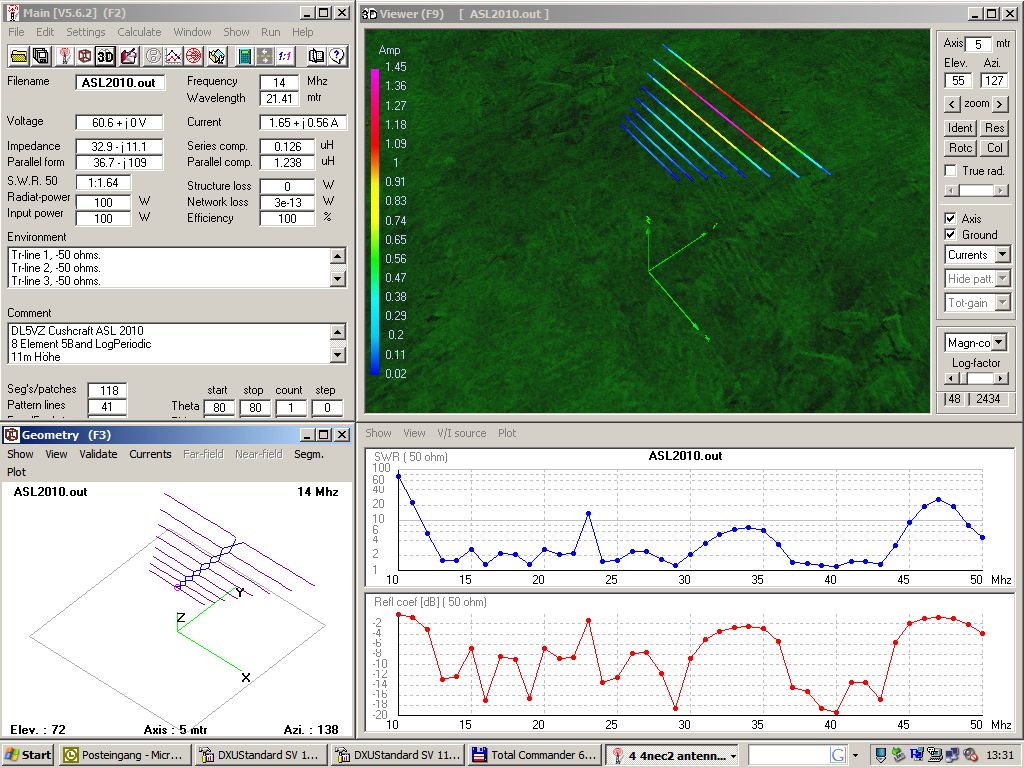1024x768 pixels.
Task: Expand the Currents dropdown
Action: click(1002, 255)
